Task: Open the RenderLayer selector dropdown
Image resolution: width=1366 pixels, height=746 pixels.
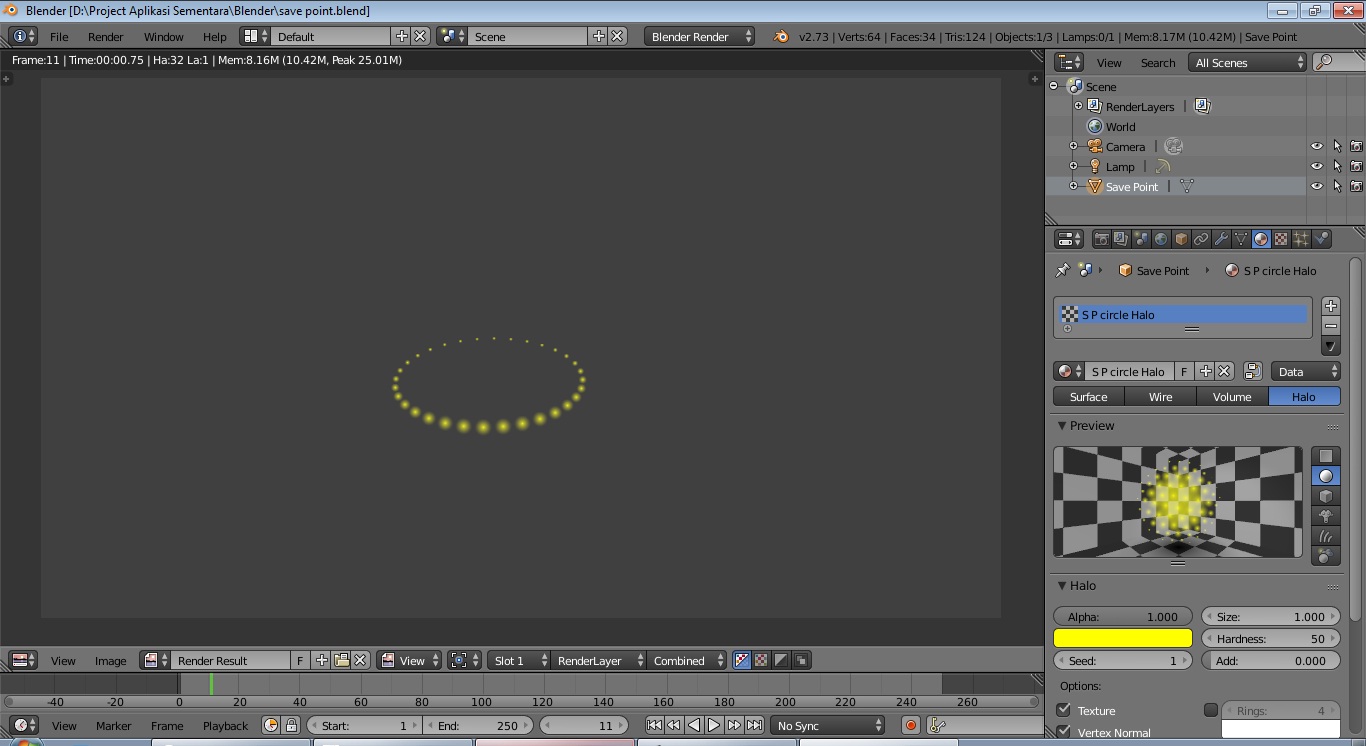Action: coord(598,660)
